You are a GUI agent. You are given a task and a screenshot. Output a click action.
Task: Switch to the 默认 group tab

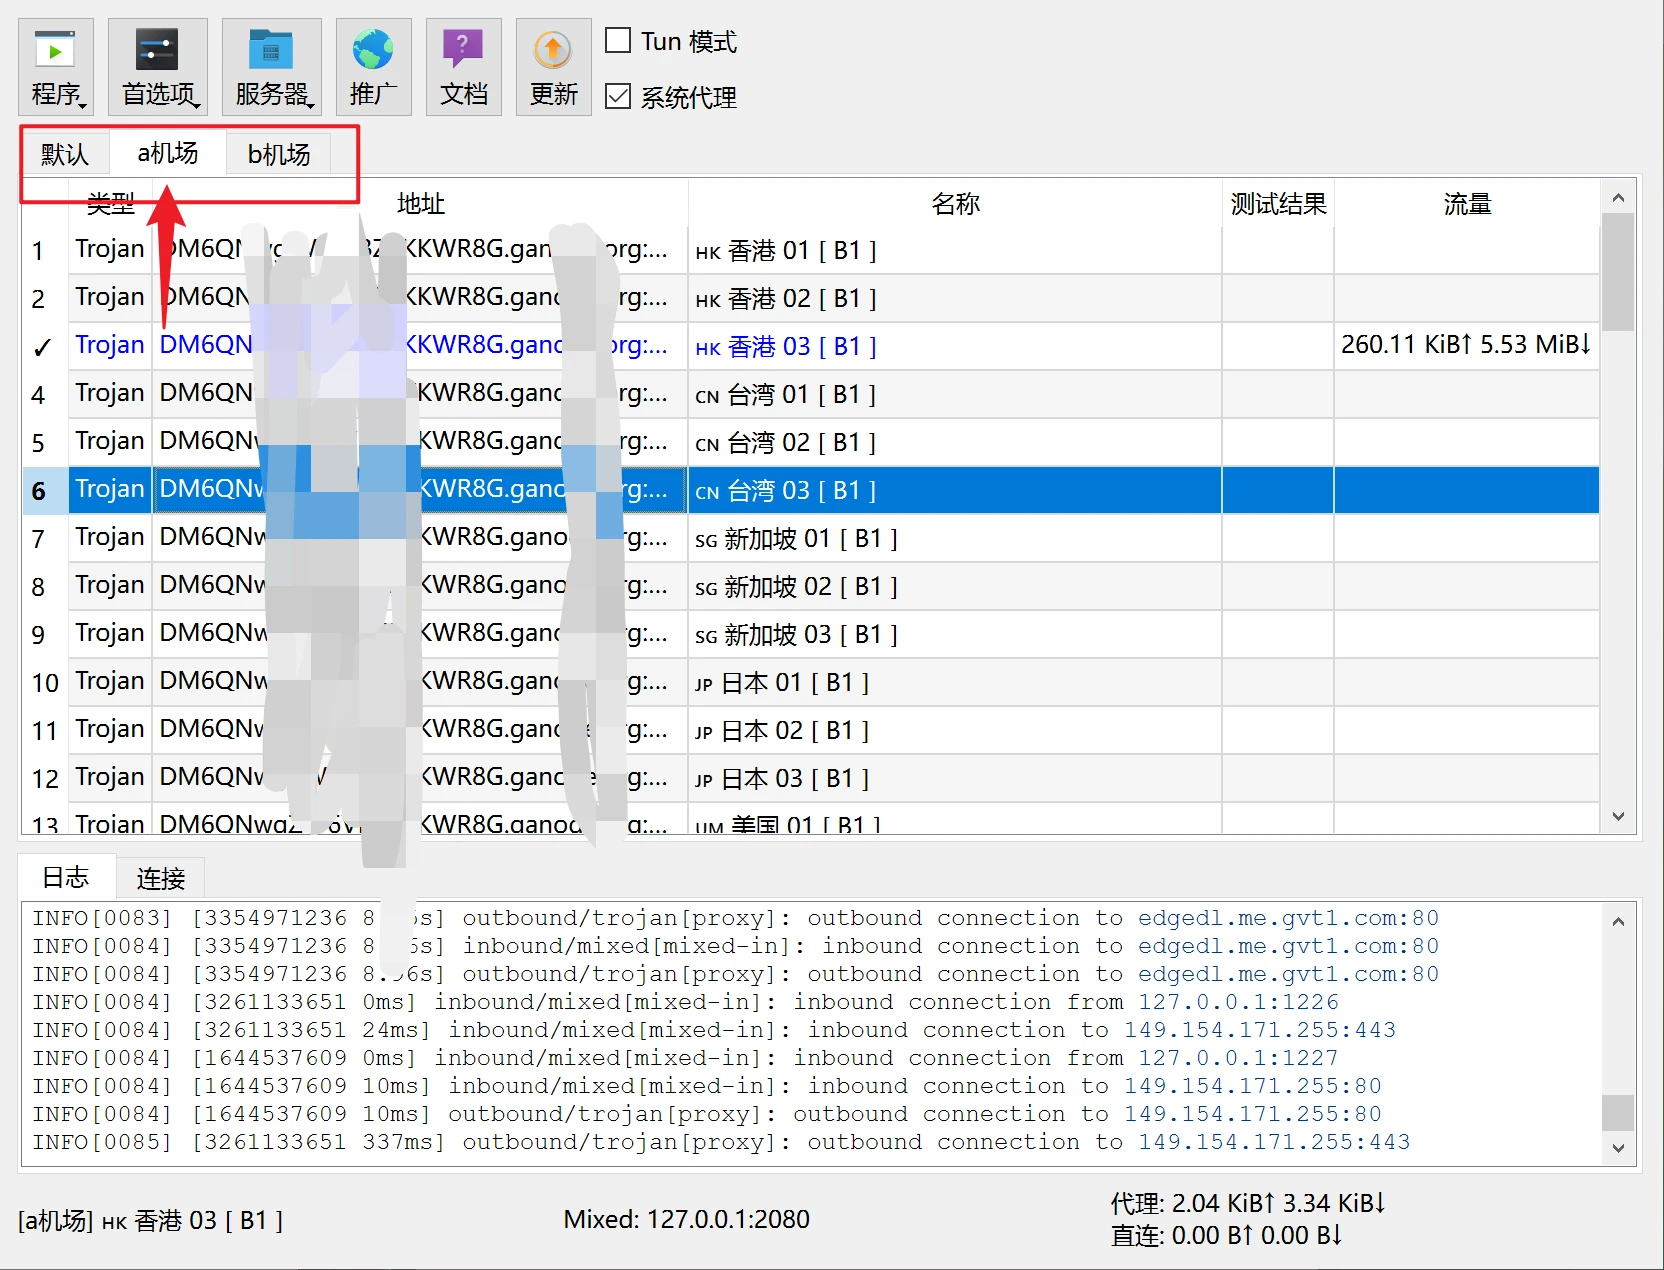[65, 155]
